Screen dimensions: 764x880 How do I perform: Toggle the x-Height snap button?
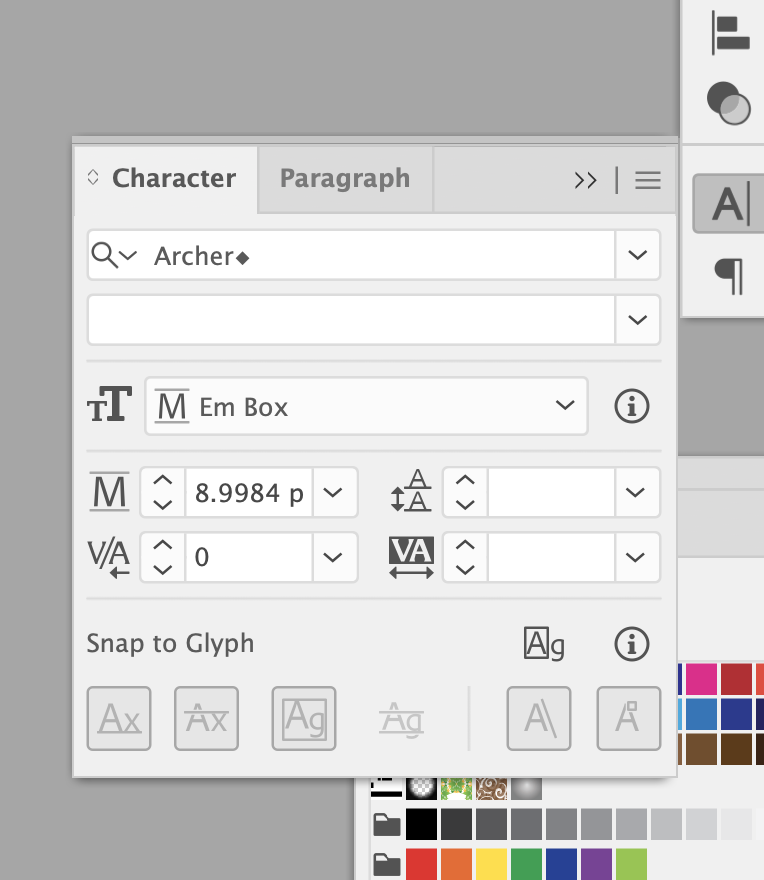click(206, 719)
